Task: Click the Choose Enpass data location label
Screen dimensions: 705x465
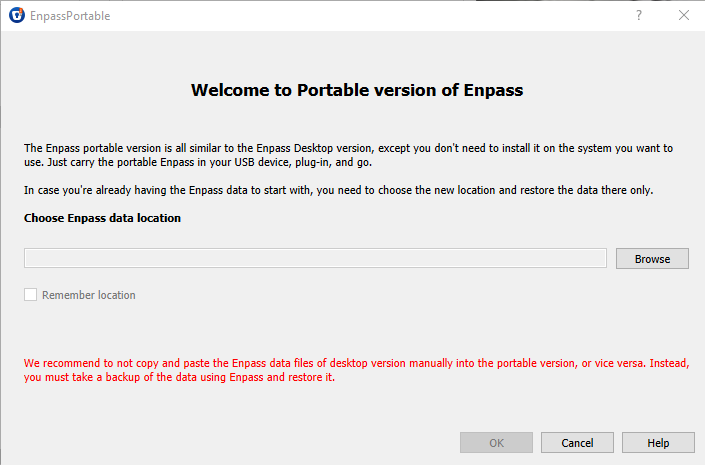Action: tap(102, 218)
